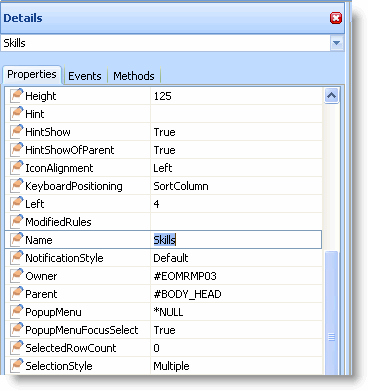Select IconAlignment value Left
This screenshot has width=368, height=391.
pos(163,168)
